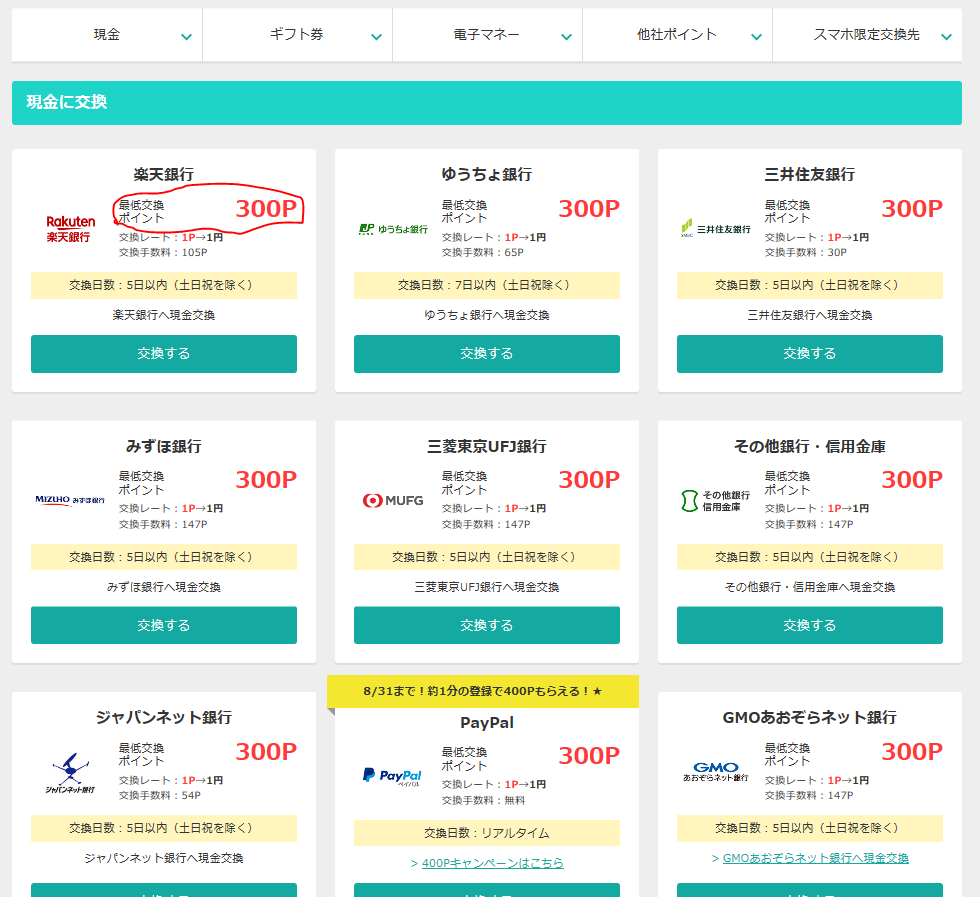Click the 三井住友銀行 card title

click(810, 174)
